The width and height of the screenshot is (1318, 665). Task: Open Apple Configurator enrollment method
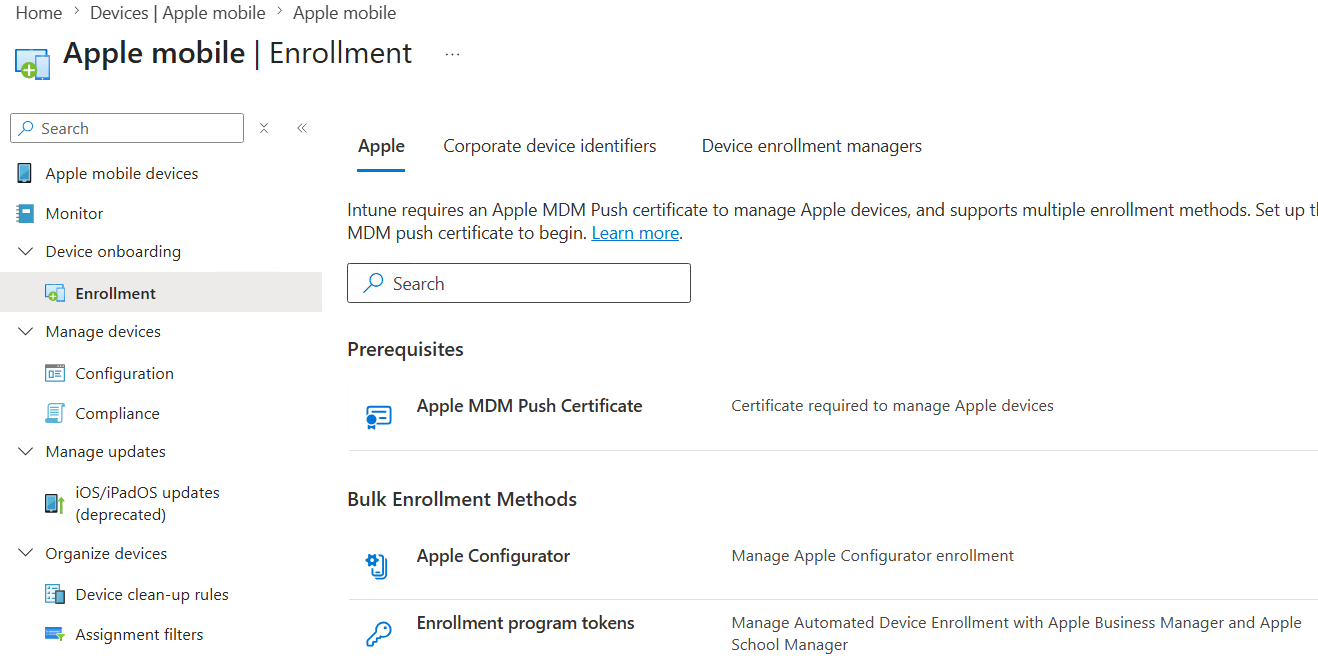[493, 556]
